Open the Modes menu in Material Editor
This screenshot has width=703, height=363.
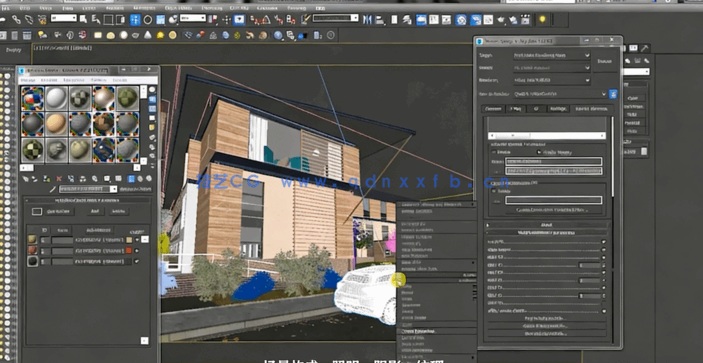click(27, 80)
